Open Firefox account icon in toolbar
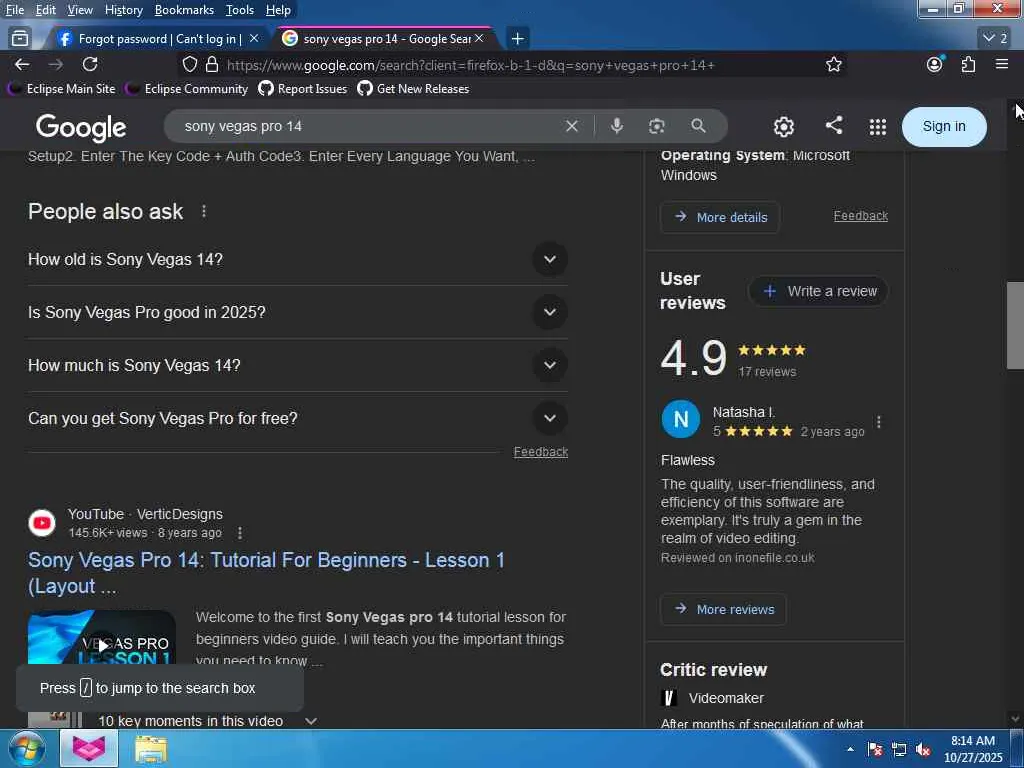Screen dimensions: 1024x768 click(x=935, y=65)
